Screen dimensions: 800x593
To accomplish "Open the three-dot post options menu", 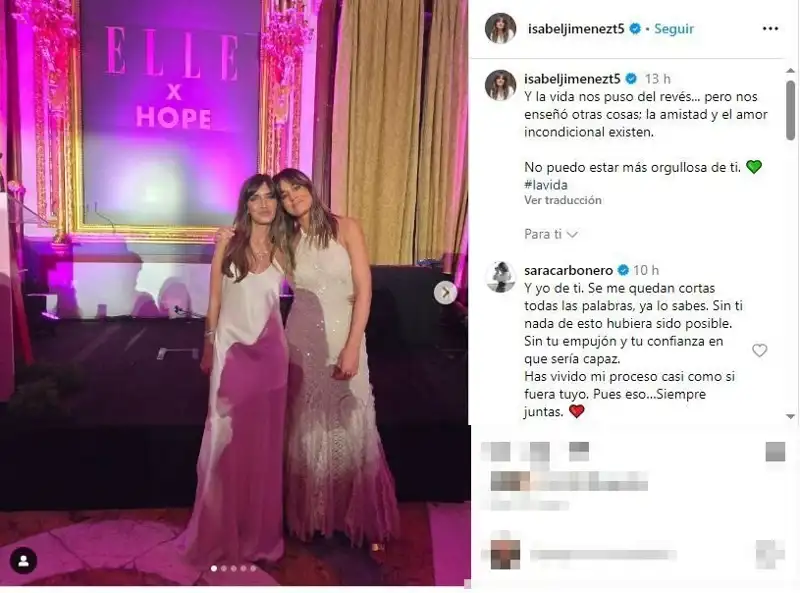I will pyautogui.click(x=770, y=29).
